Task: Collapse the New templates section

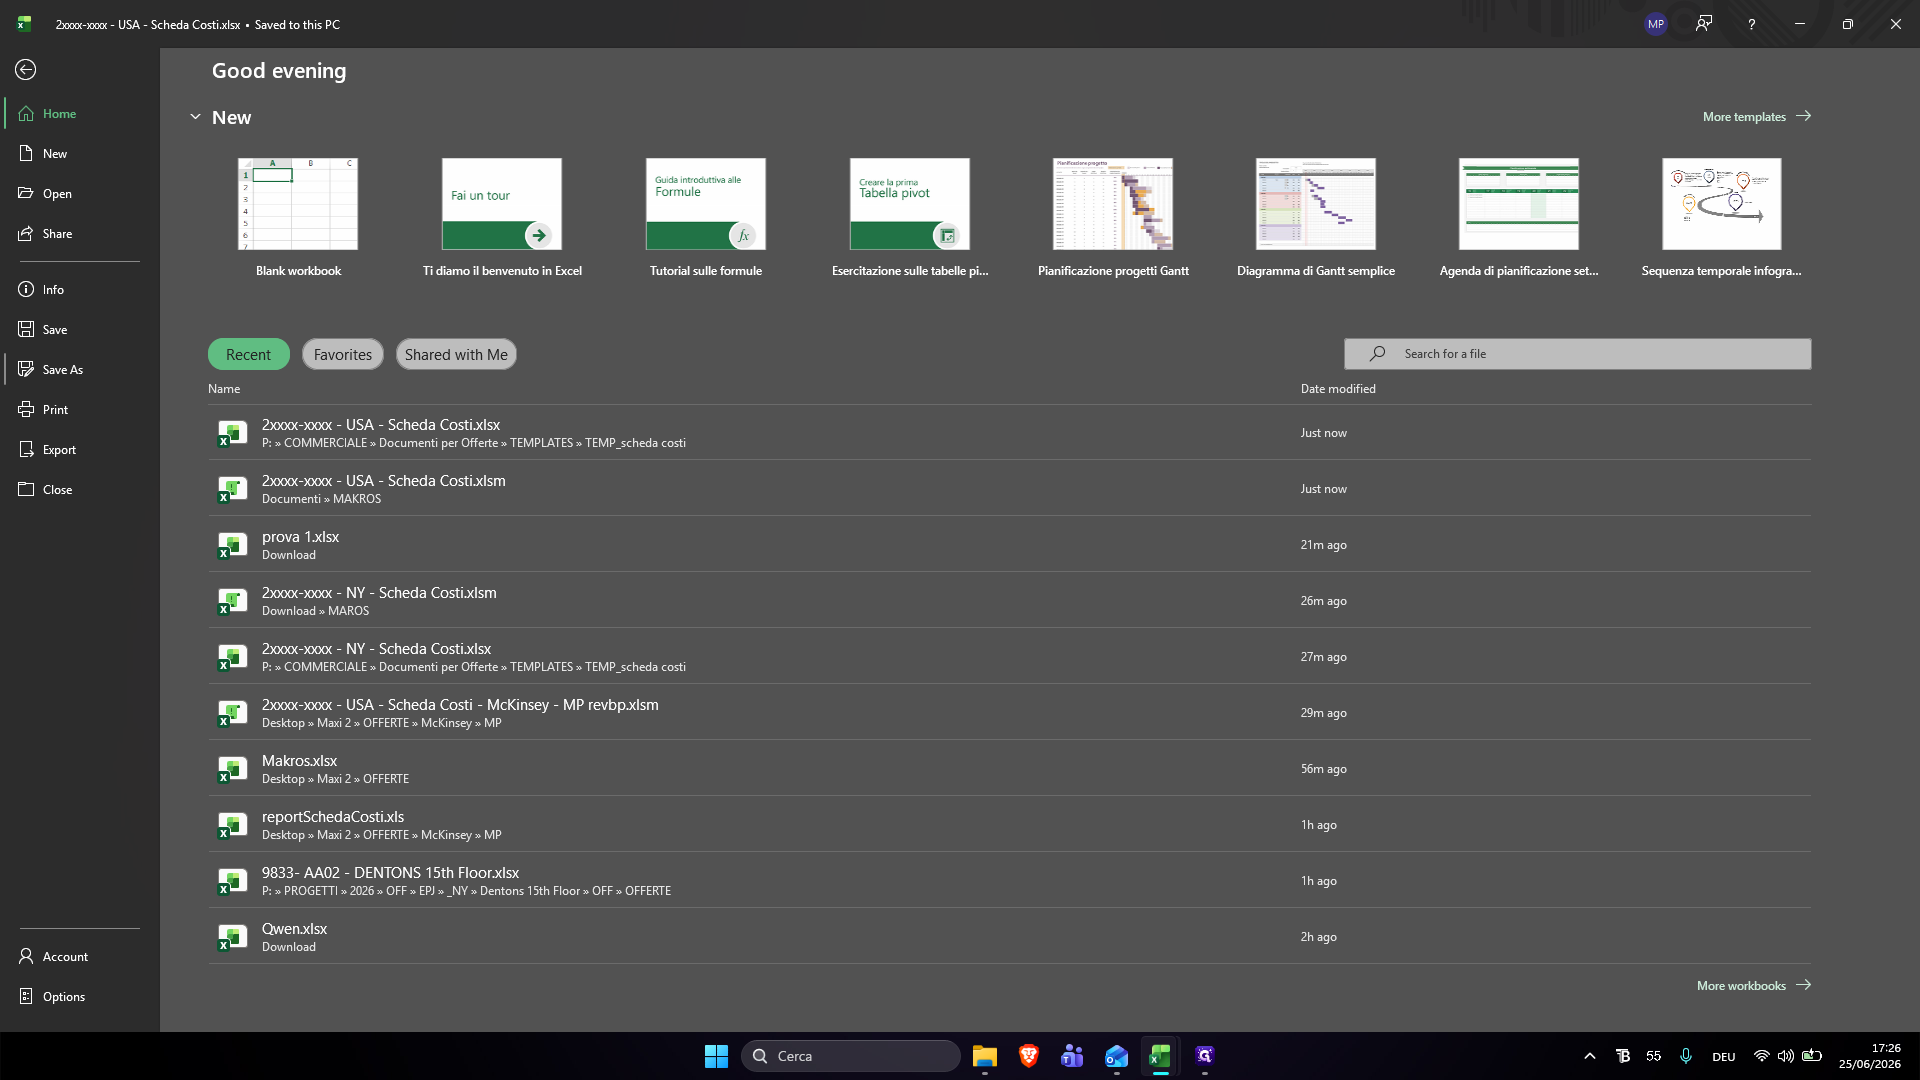Action: pyautogui.click(x=195, y=117)
